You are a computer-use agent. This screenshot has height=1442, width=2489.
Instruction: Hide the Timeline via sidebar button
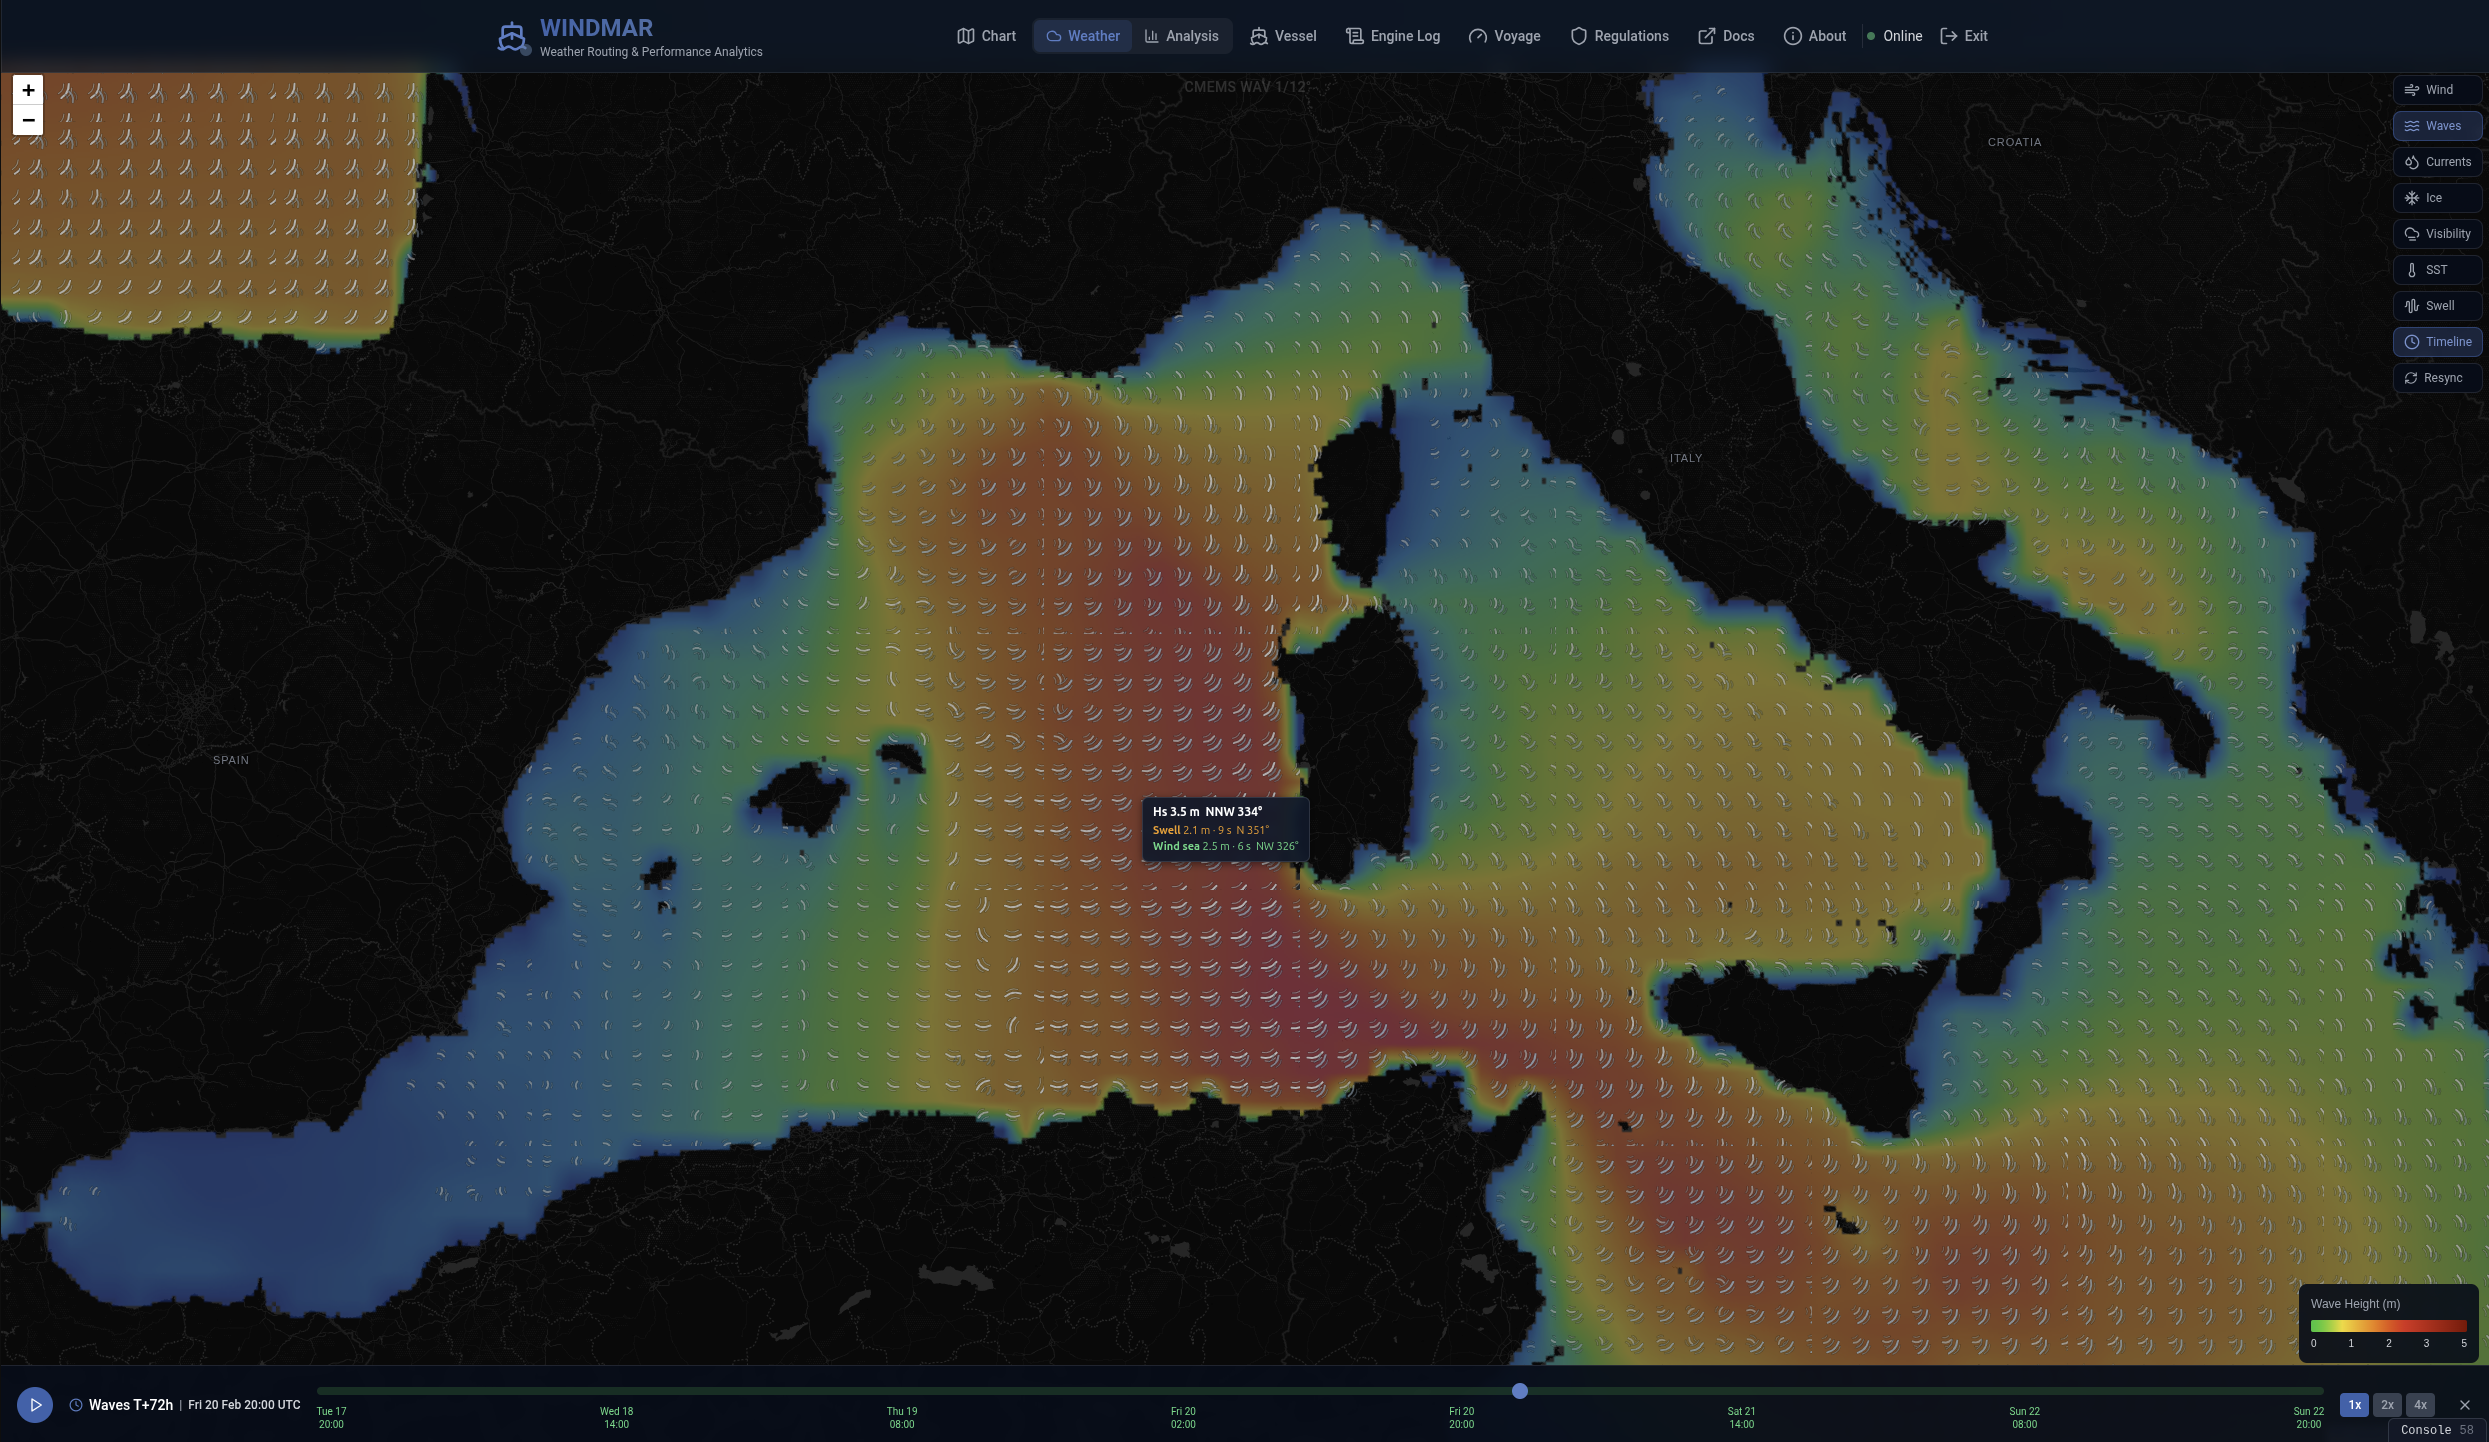coord(2437,342)
